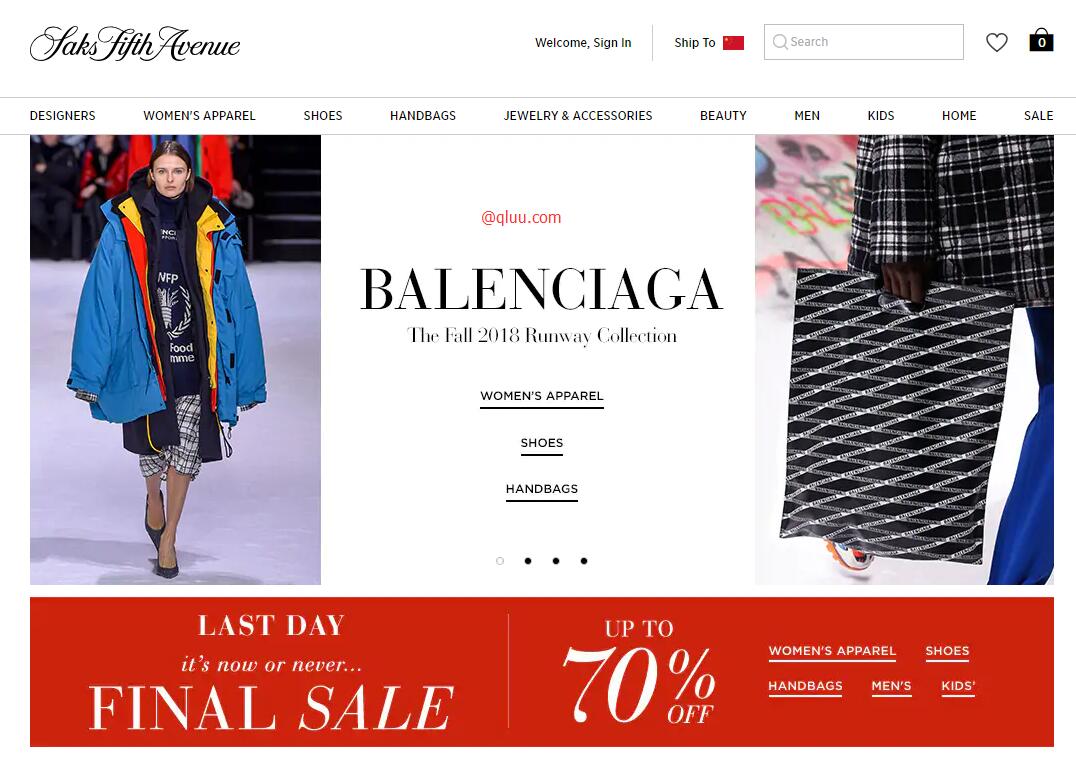Select the second carousel dot
The width and height of the screenshot is (1076, 757).
(528, 561)
